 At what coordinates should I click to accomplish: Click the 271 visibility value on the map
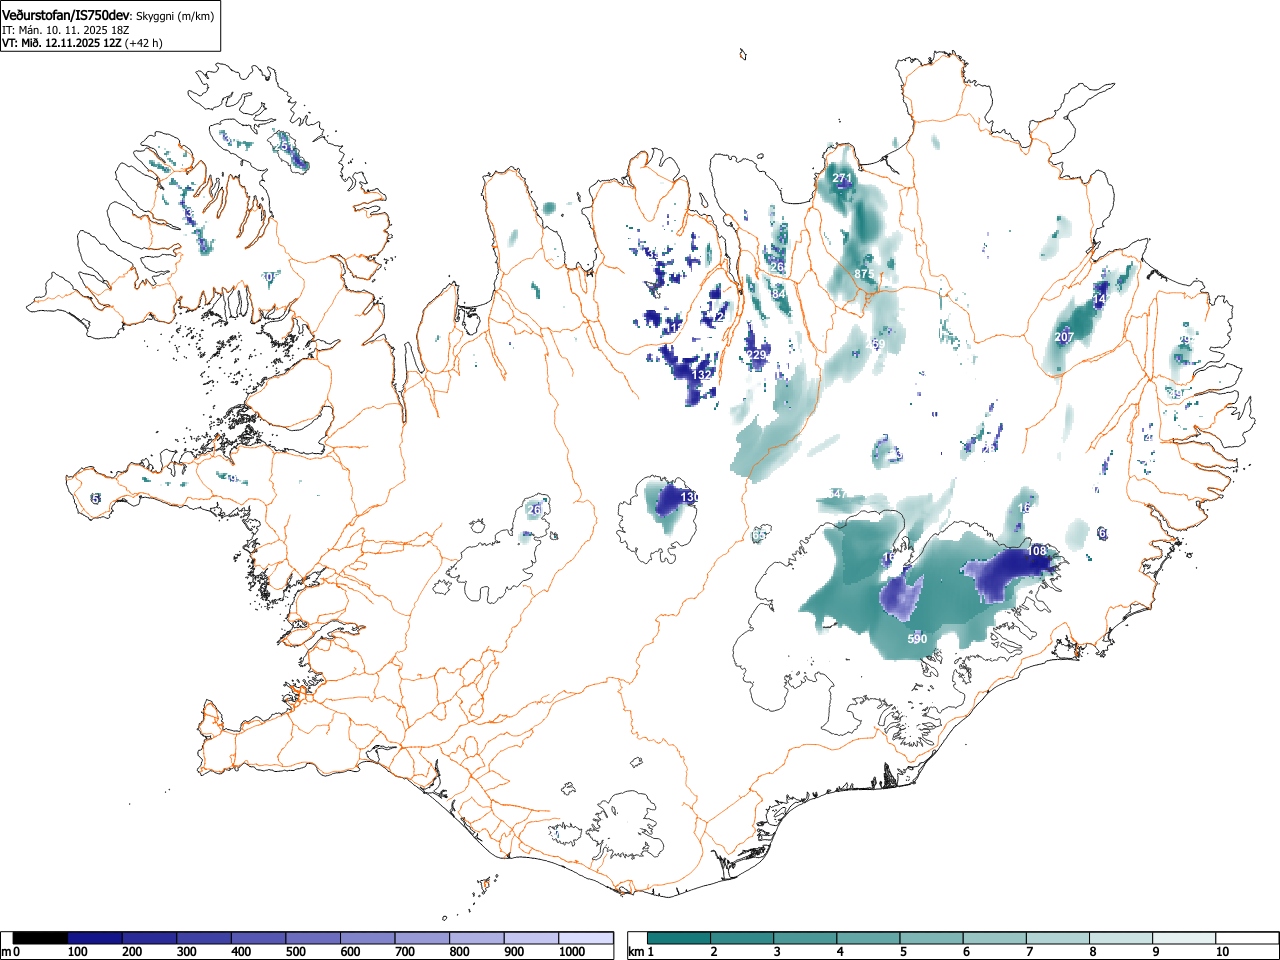pyautogui.click(x=842, y=179)
